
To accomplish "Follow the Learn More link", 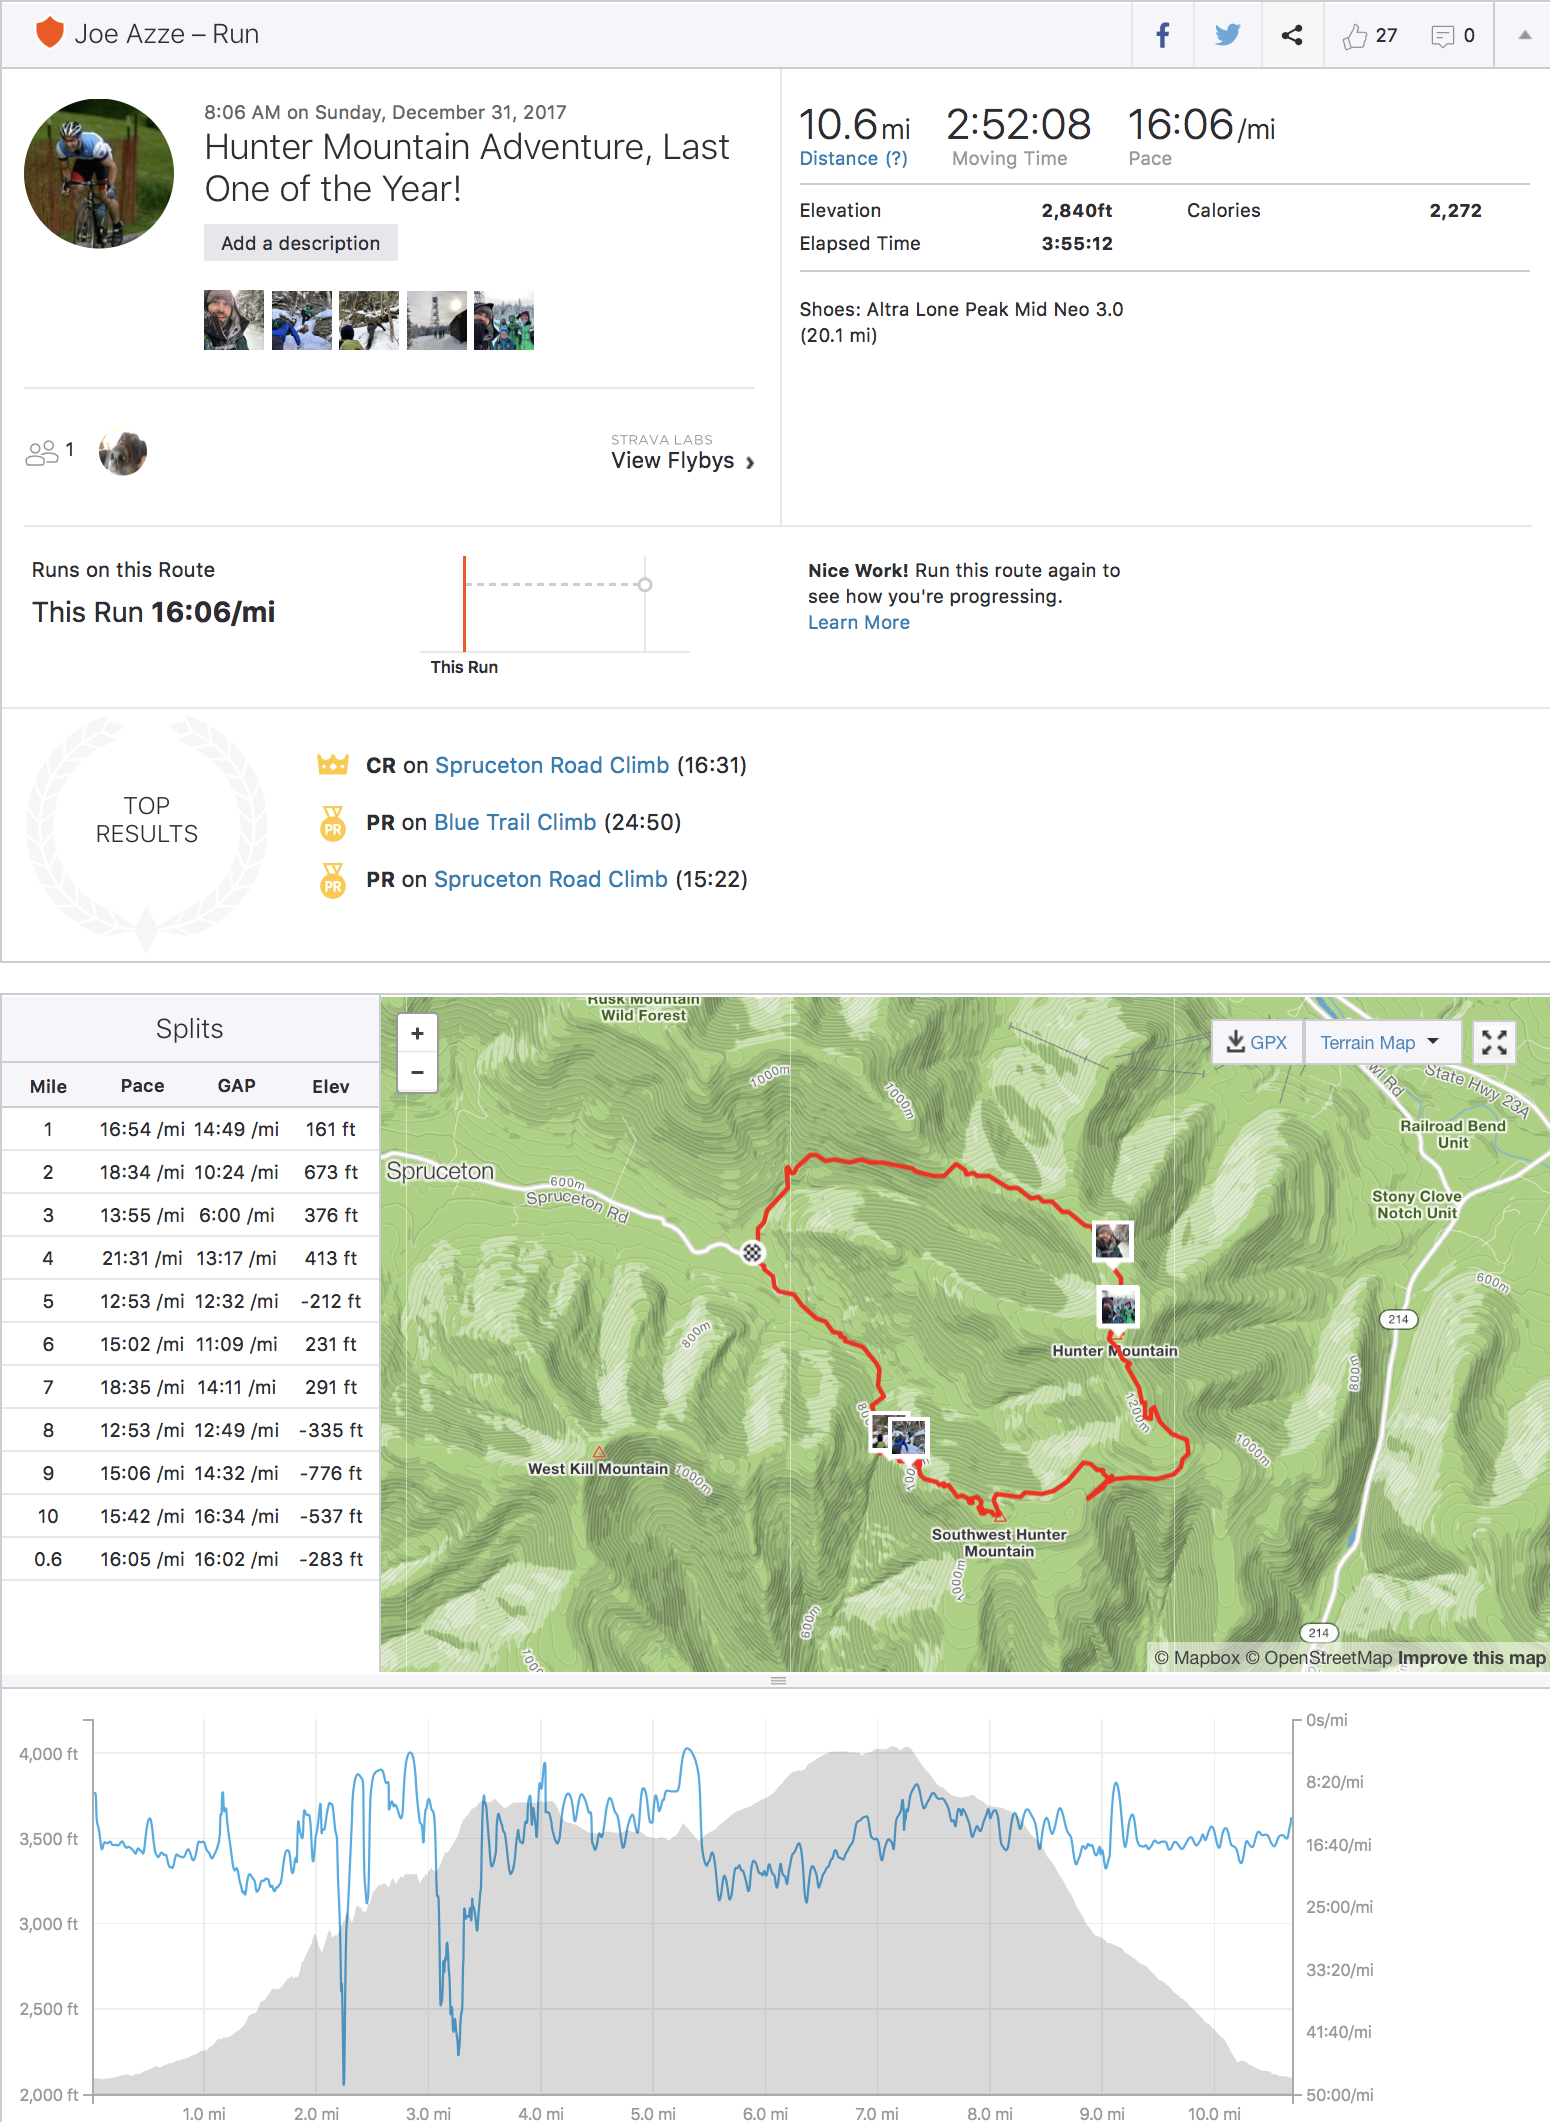I will (859, 622).
